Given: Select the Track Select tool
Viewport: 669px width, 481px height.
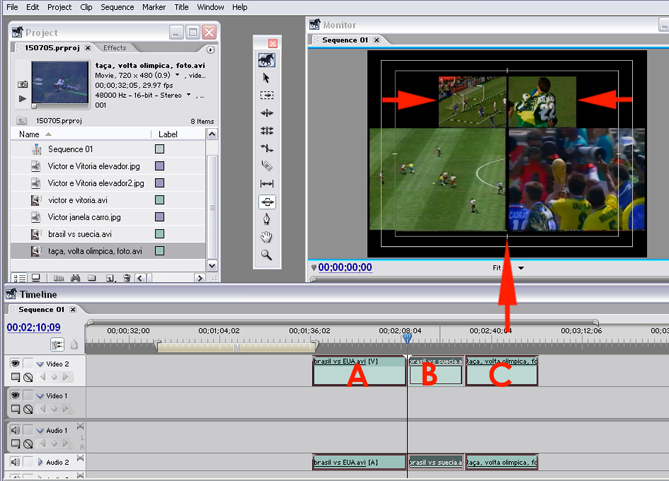Looking at the screenshot, I should [x=266, y=95].
